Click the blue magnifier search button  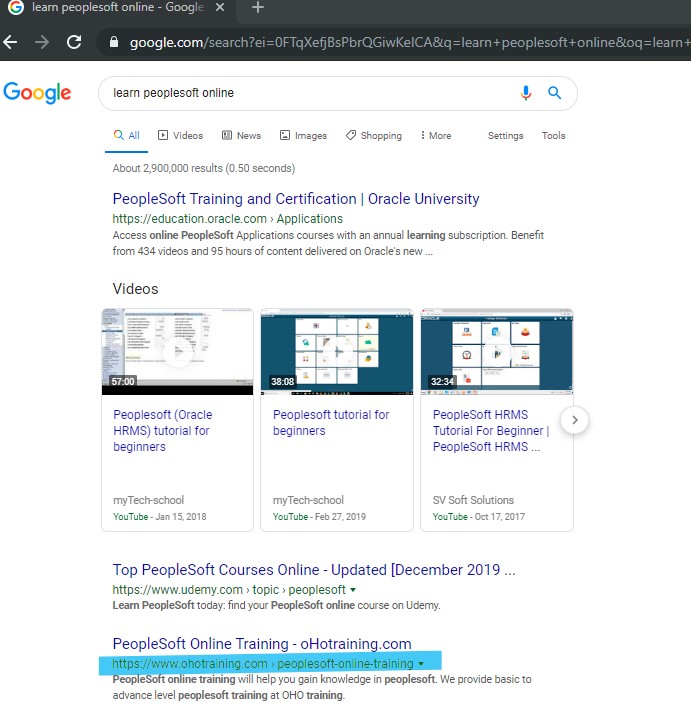pos(554,93)
